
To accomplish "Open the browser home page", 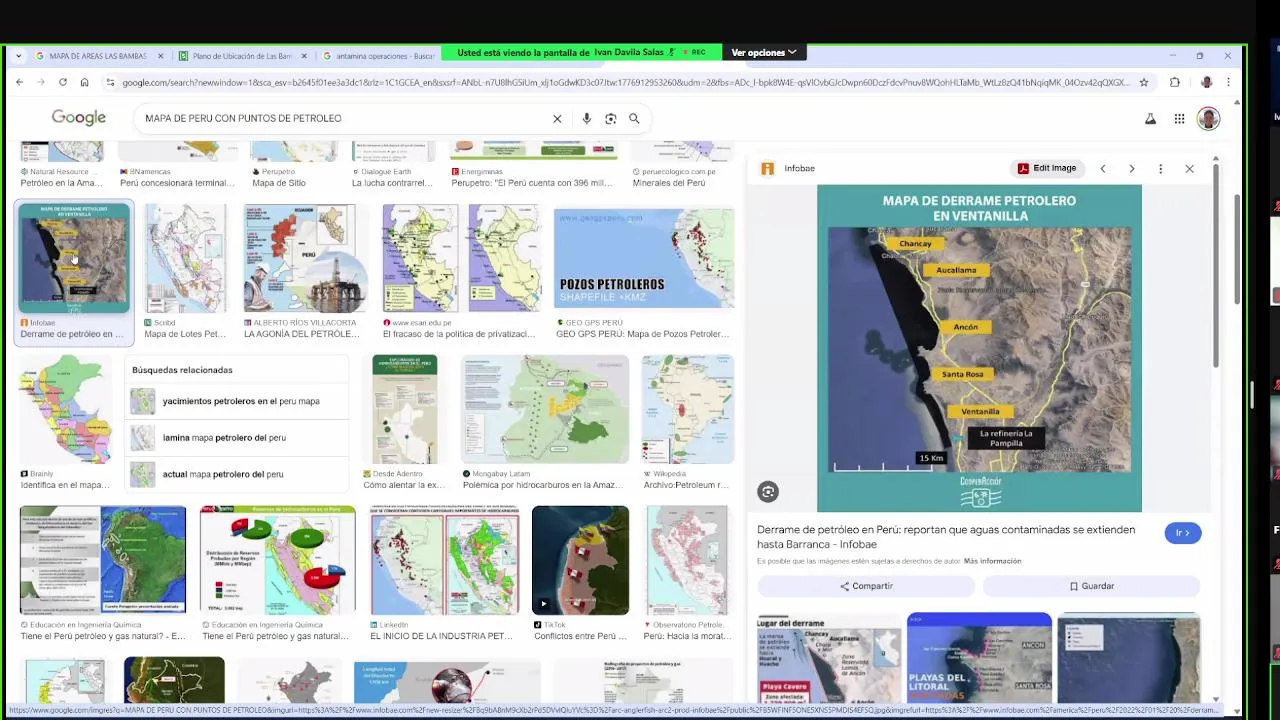I will pos(84,82).
